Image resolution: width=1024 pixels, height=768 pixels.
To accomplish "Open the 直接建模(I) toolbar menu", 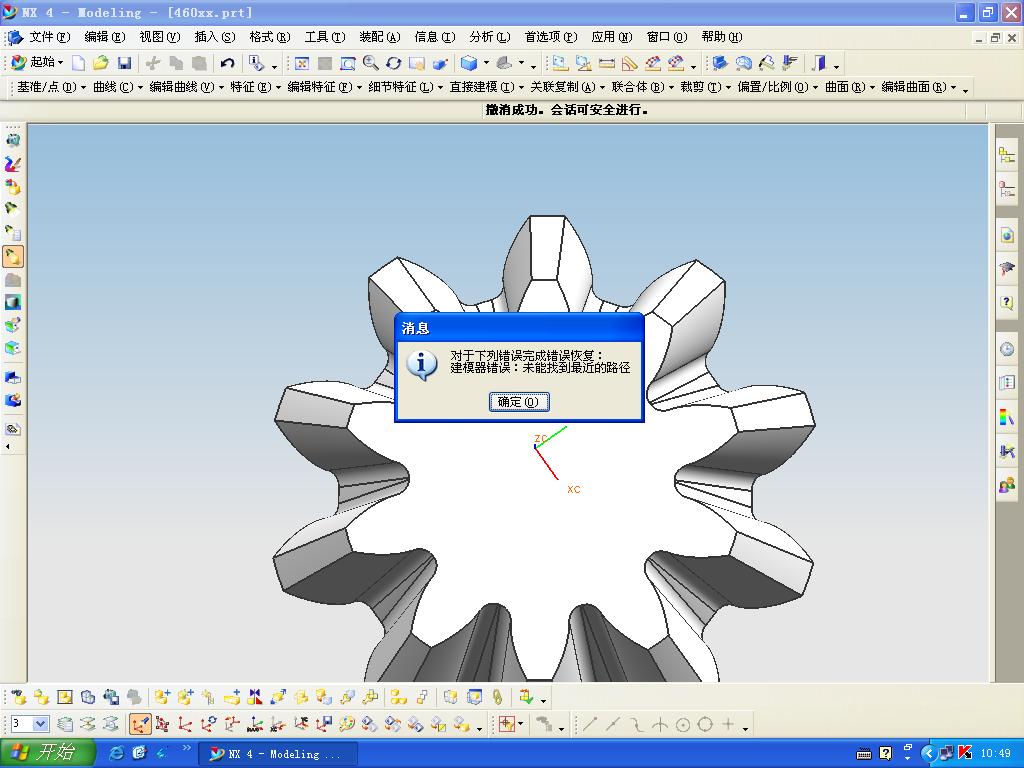I will coord(487,87).
